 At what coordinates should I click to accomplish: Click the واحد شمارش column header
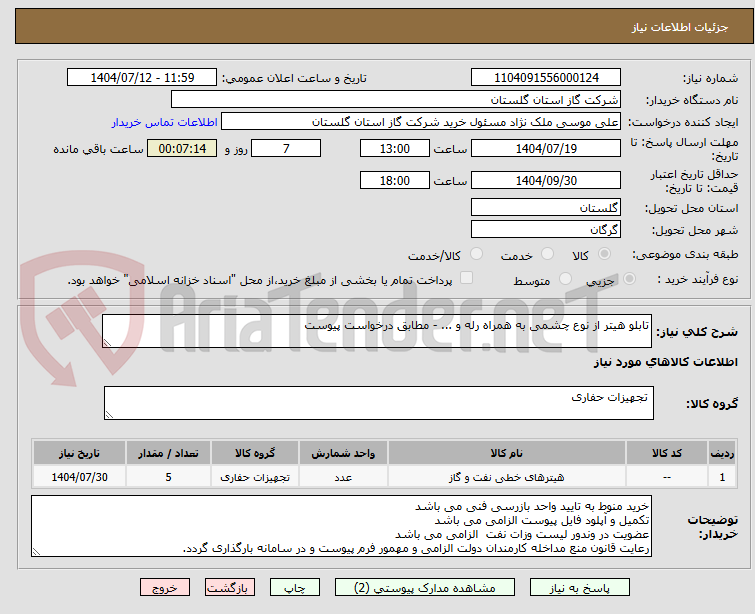[343, 453]
